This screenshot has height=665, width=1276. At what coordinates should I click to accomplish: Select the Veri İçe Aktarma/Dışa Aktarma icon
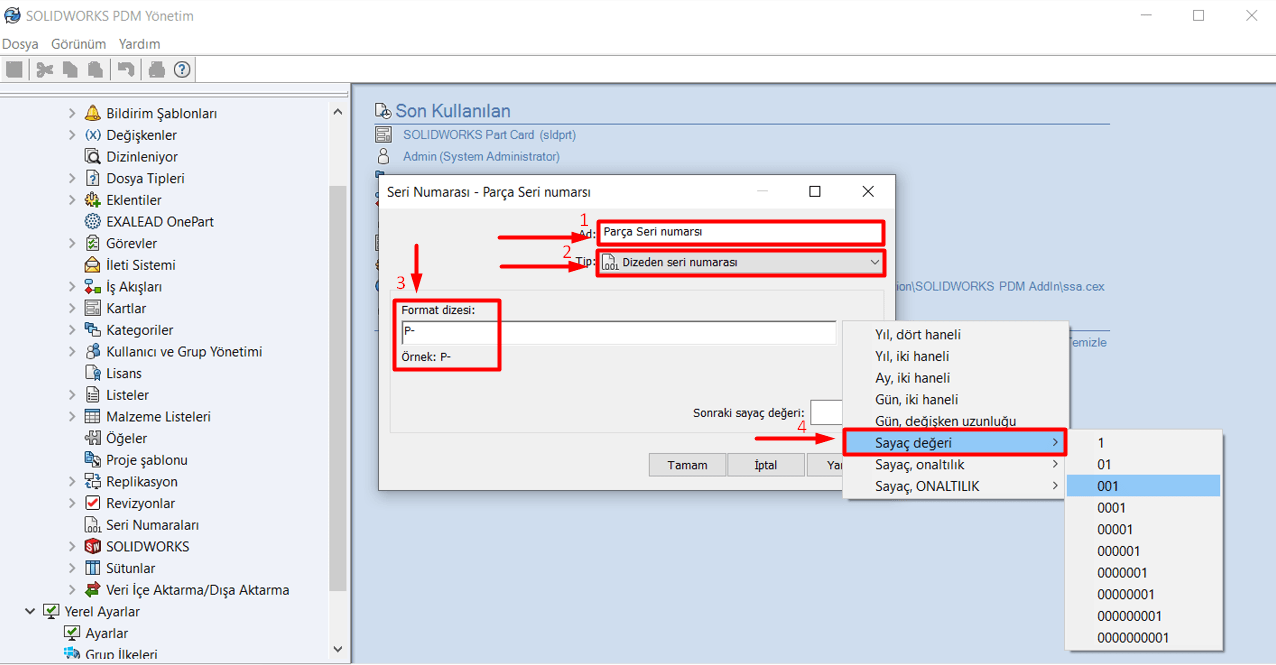point(93,590)
